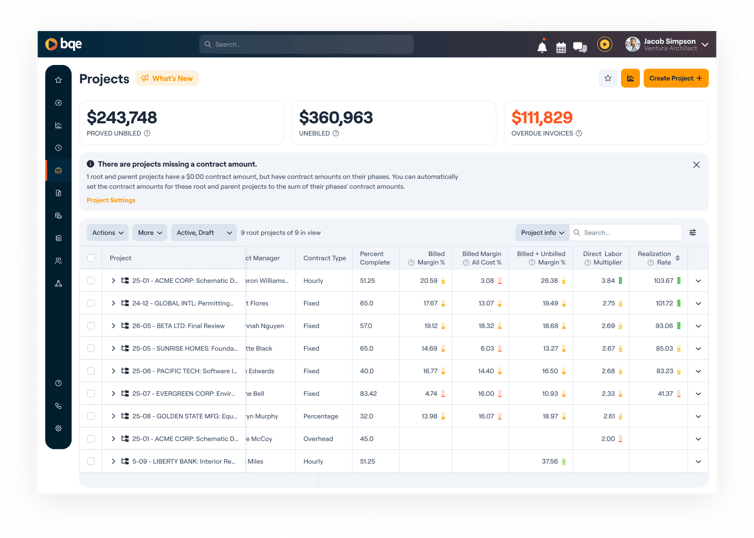
Task: Open the calendar icon in header
Action: 561,48
